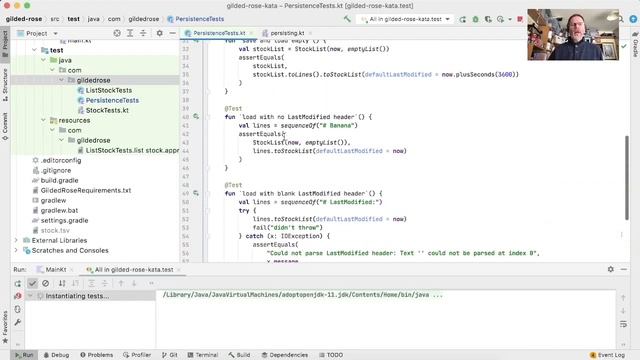Hide the Project panel with minus icon
Screen dimensions: 640x360
(x=173, y=33)
